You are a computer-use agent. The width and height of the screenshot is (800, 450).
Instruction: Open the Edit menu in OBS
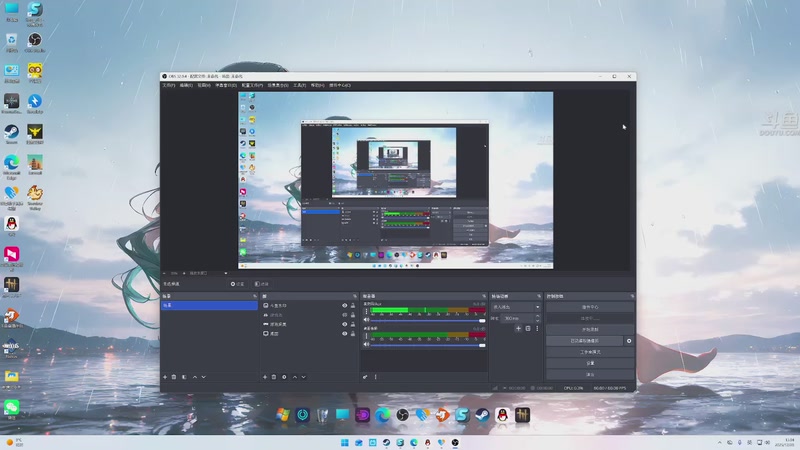click(x=186, y=85)
